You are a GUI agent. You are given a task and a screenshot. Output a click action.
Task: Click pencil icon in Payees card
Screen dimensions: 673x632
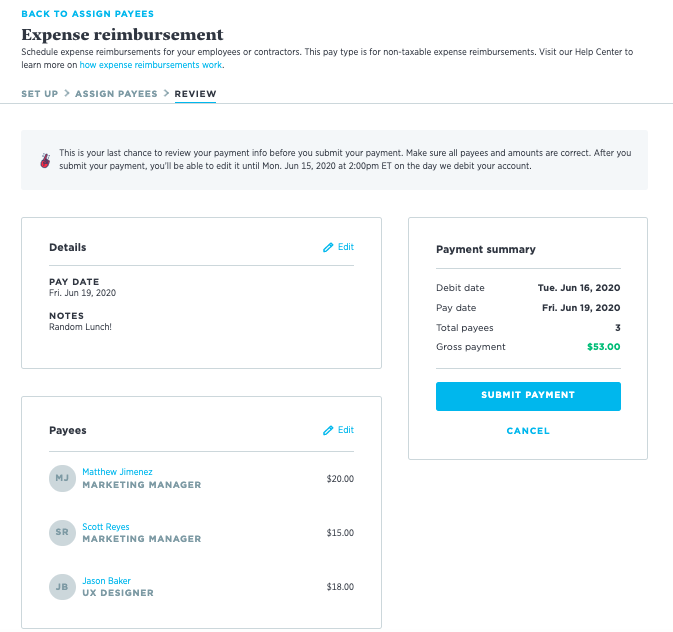(x=328, y=430)
